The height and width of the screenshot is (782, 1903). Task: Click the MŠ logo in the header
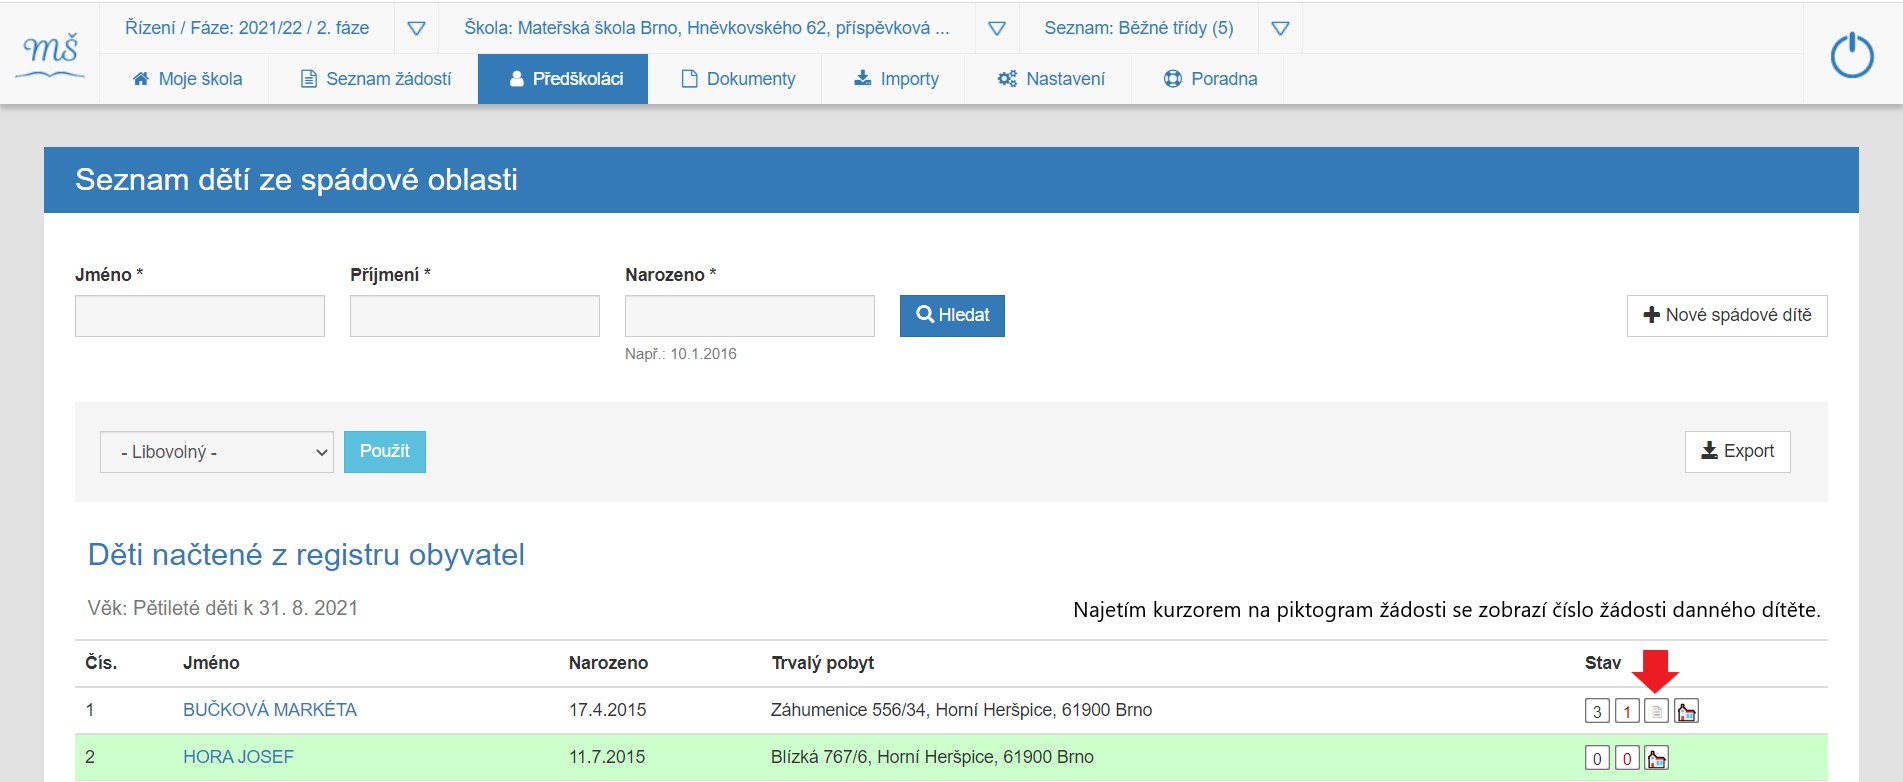(x=51, y=54)
